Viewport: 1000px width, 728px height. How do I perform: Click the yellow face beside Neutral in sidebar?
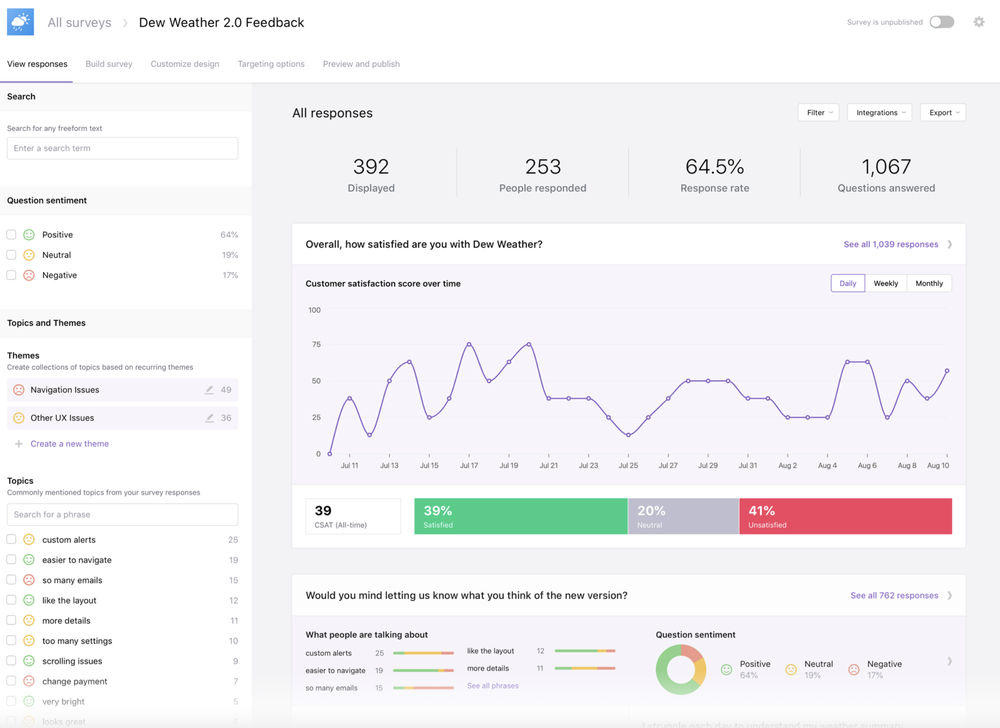(x=29, y=255)
